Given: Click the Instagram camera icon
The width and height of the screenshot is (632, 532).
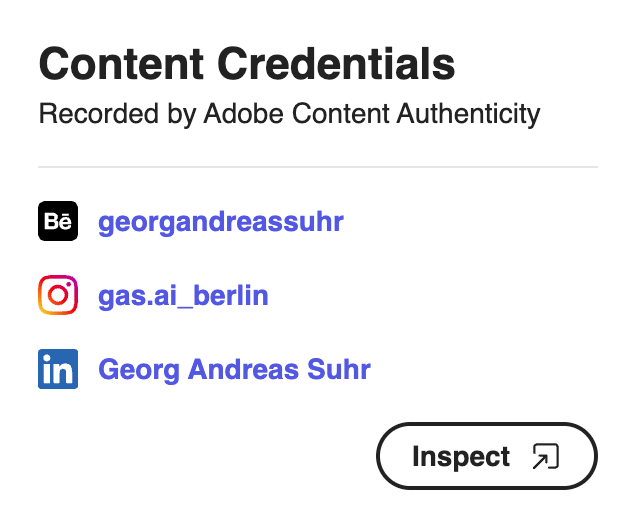Looking at the screenshot, I should pos(58,295).
